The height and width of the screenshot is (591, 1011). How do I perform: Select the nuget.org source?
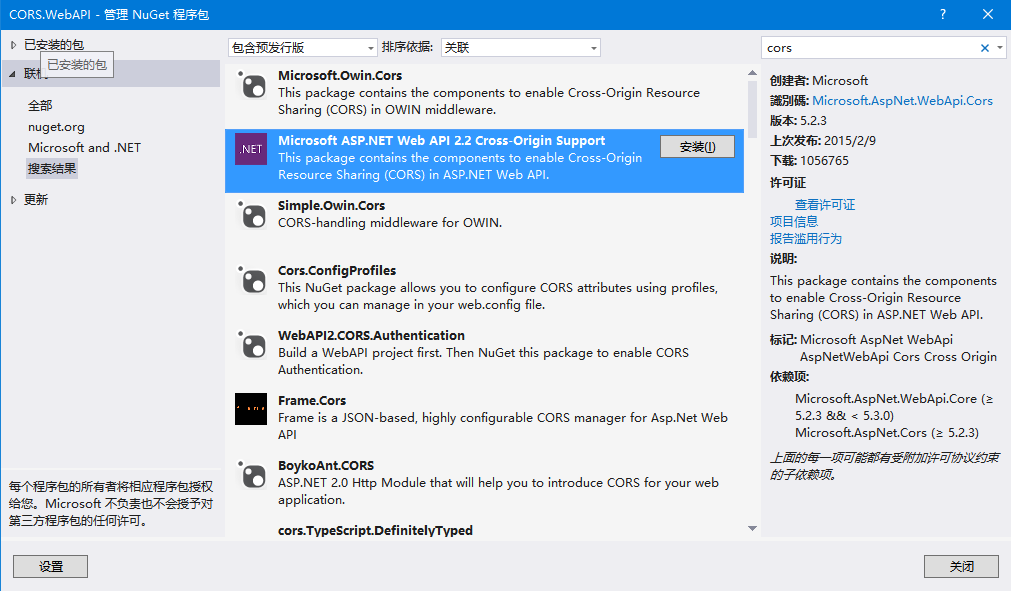pos(56,127)
